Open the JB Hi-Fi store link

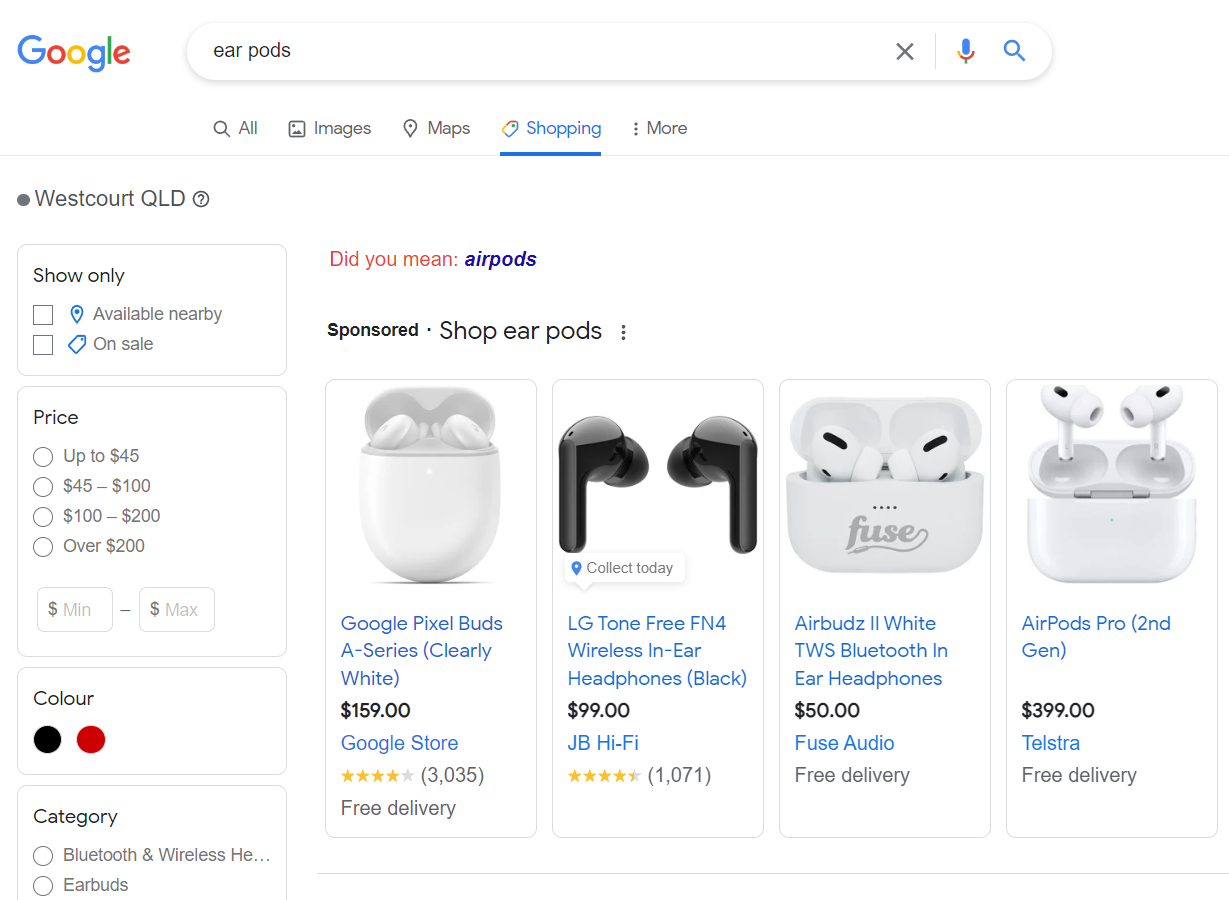pyautogui.click(x=603, y=743)
